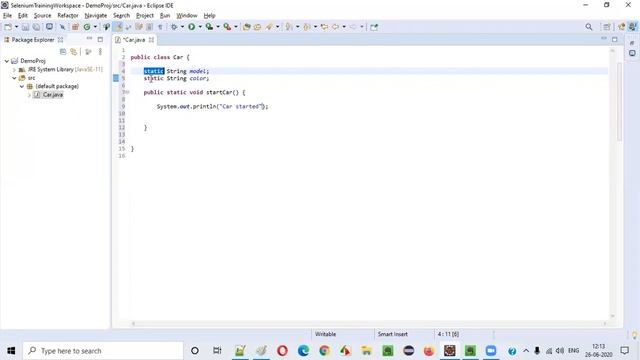Click the Open Task toolbar icon
Image resolution: width=640 pixels, height=360 pixels.
click(257, 27)
